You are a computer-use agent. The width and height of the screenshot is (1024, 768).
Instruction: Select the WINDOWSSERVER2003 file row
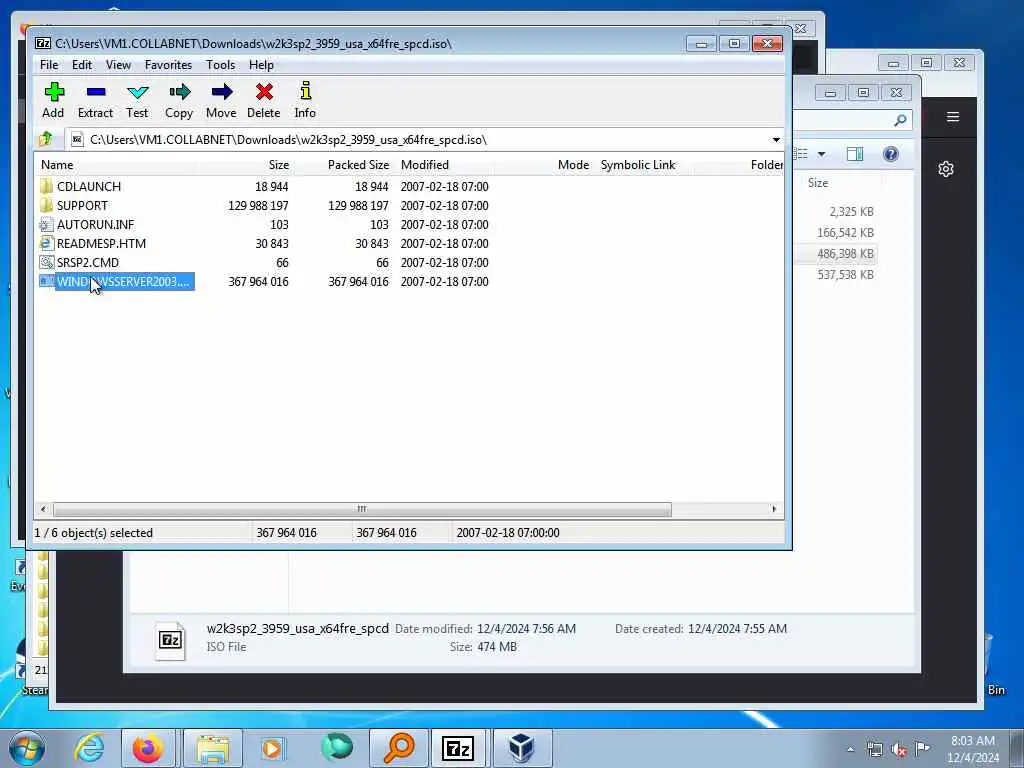click(x=264, y=281)
